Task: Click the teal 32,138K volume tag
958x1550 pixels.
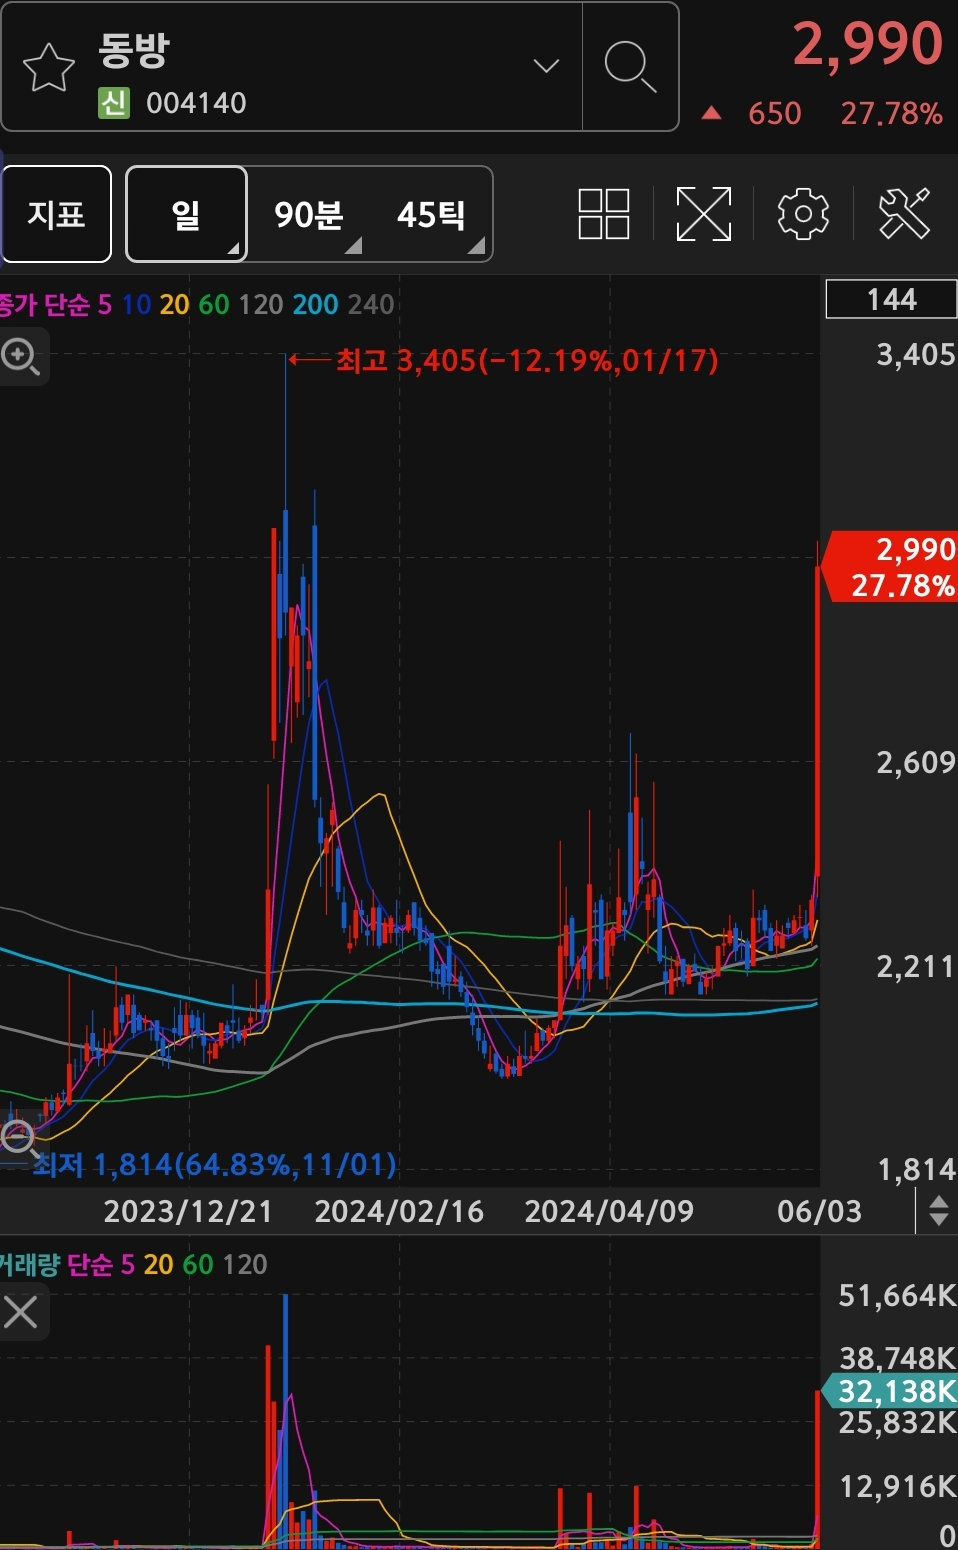Action: [x=889, y=1391]
